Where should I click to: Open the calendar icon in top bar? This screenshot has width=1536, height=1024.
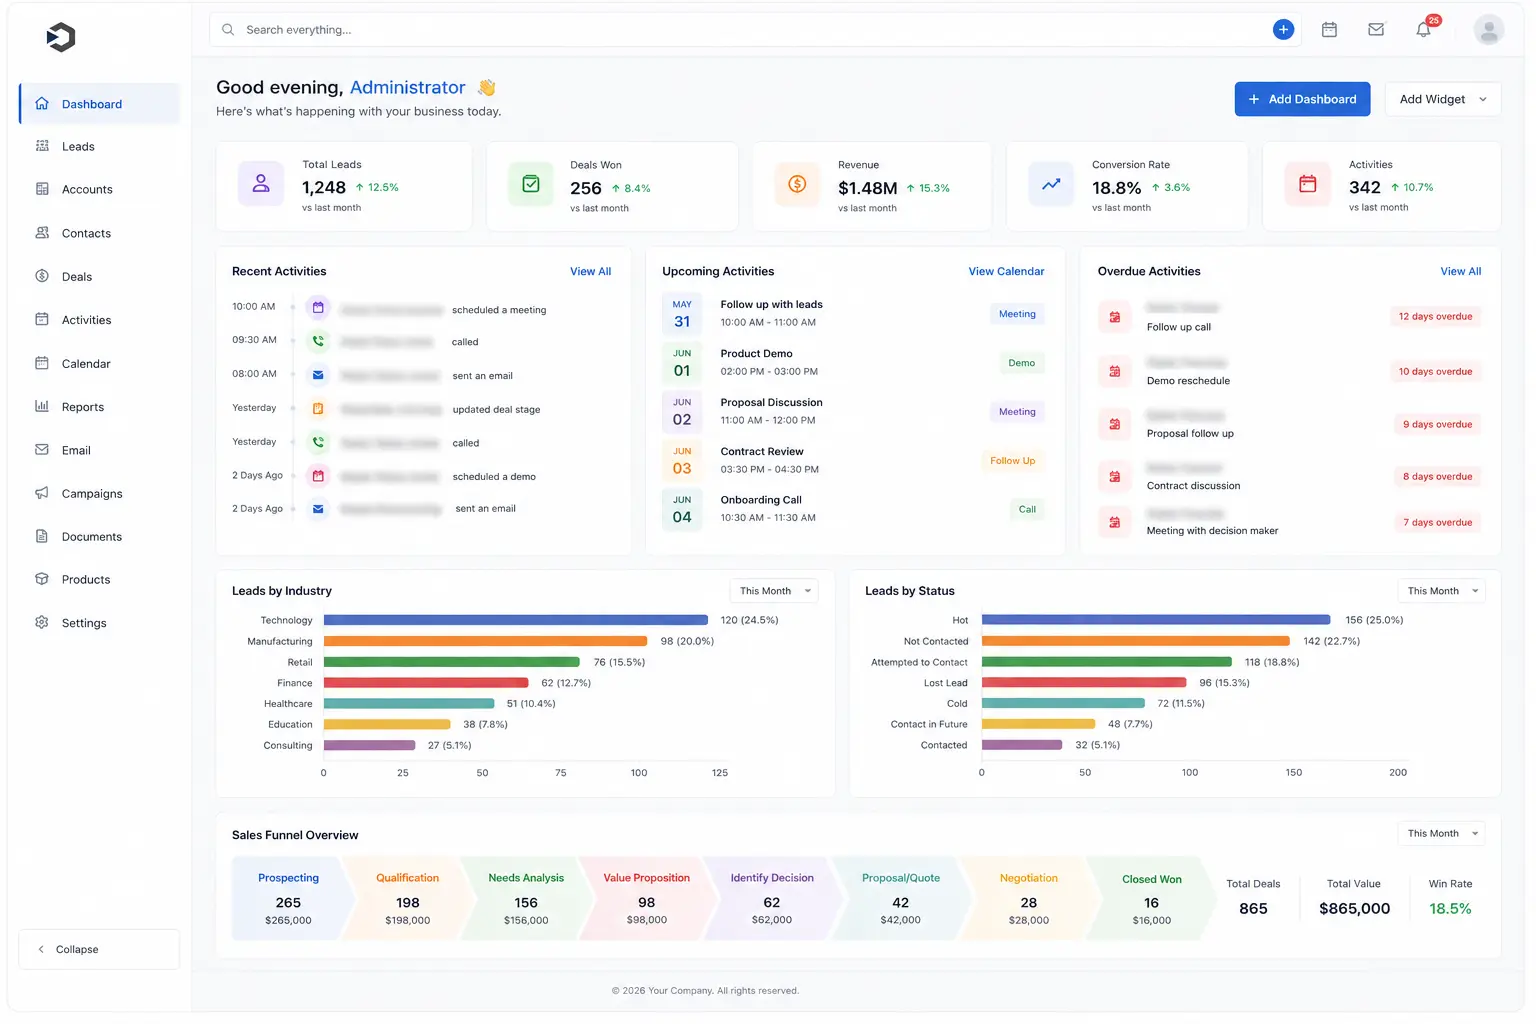pyautogui.click(x=1329, y=30)
